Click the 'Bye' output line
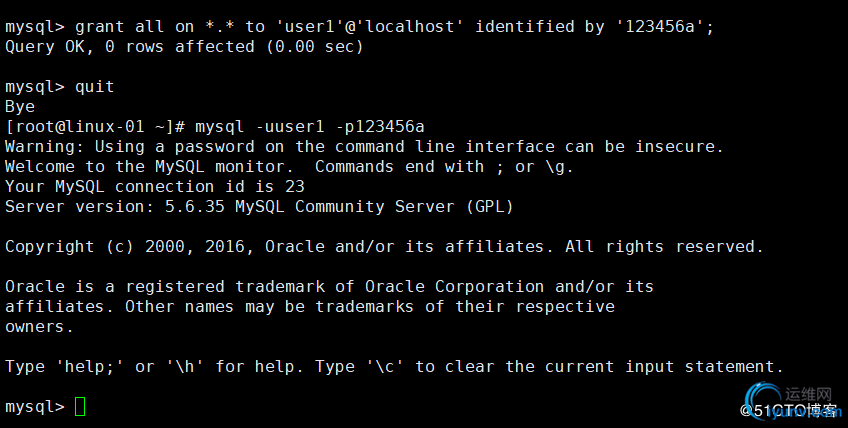The image size is (848, 428). tap(20, 106)
